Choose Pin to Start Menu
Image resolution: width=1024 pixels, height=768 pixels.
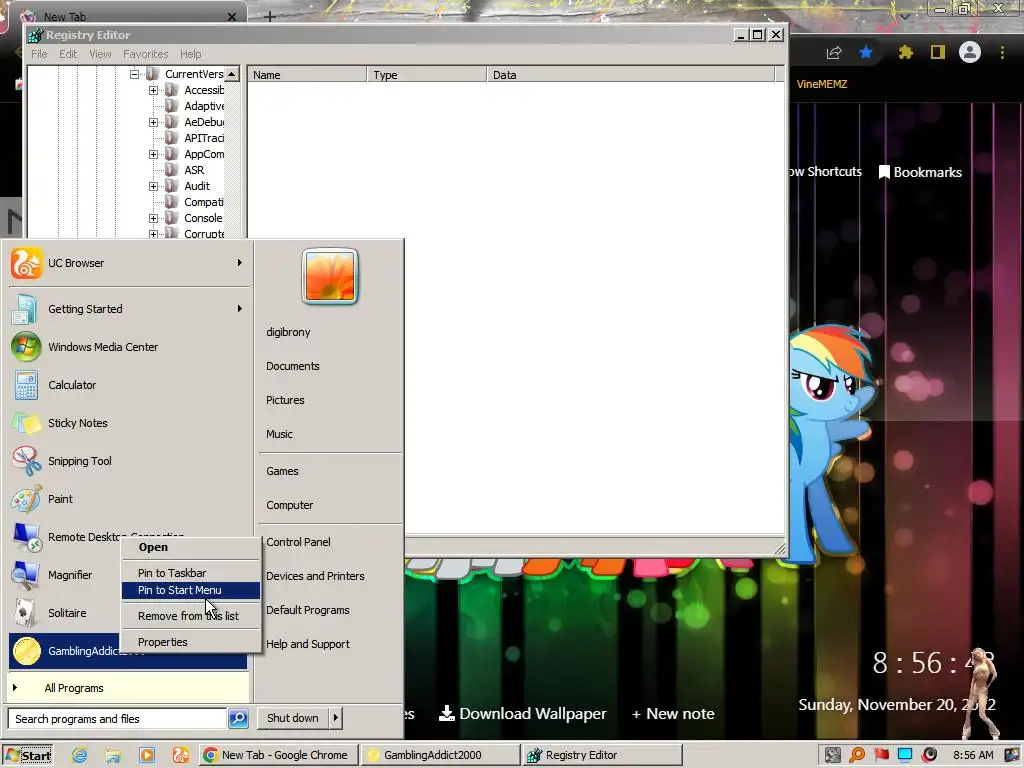pos(191,590)
